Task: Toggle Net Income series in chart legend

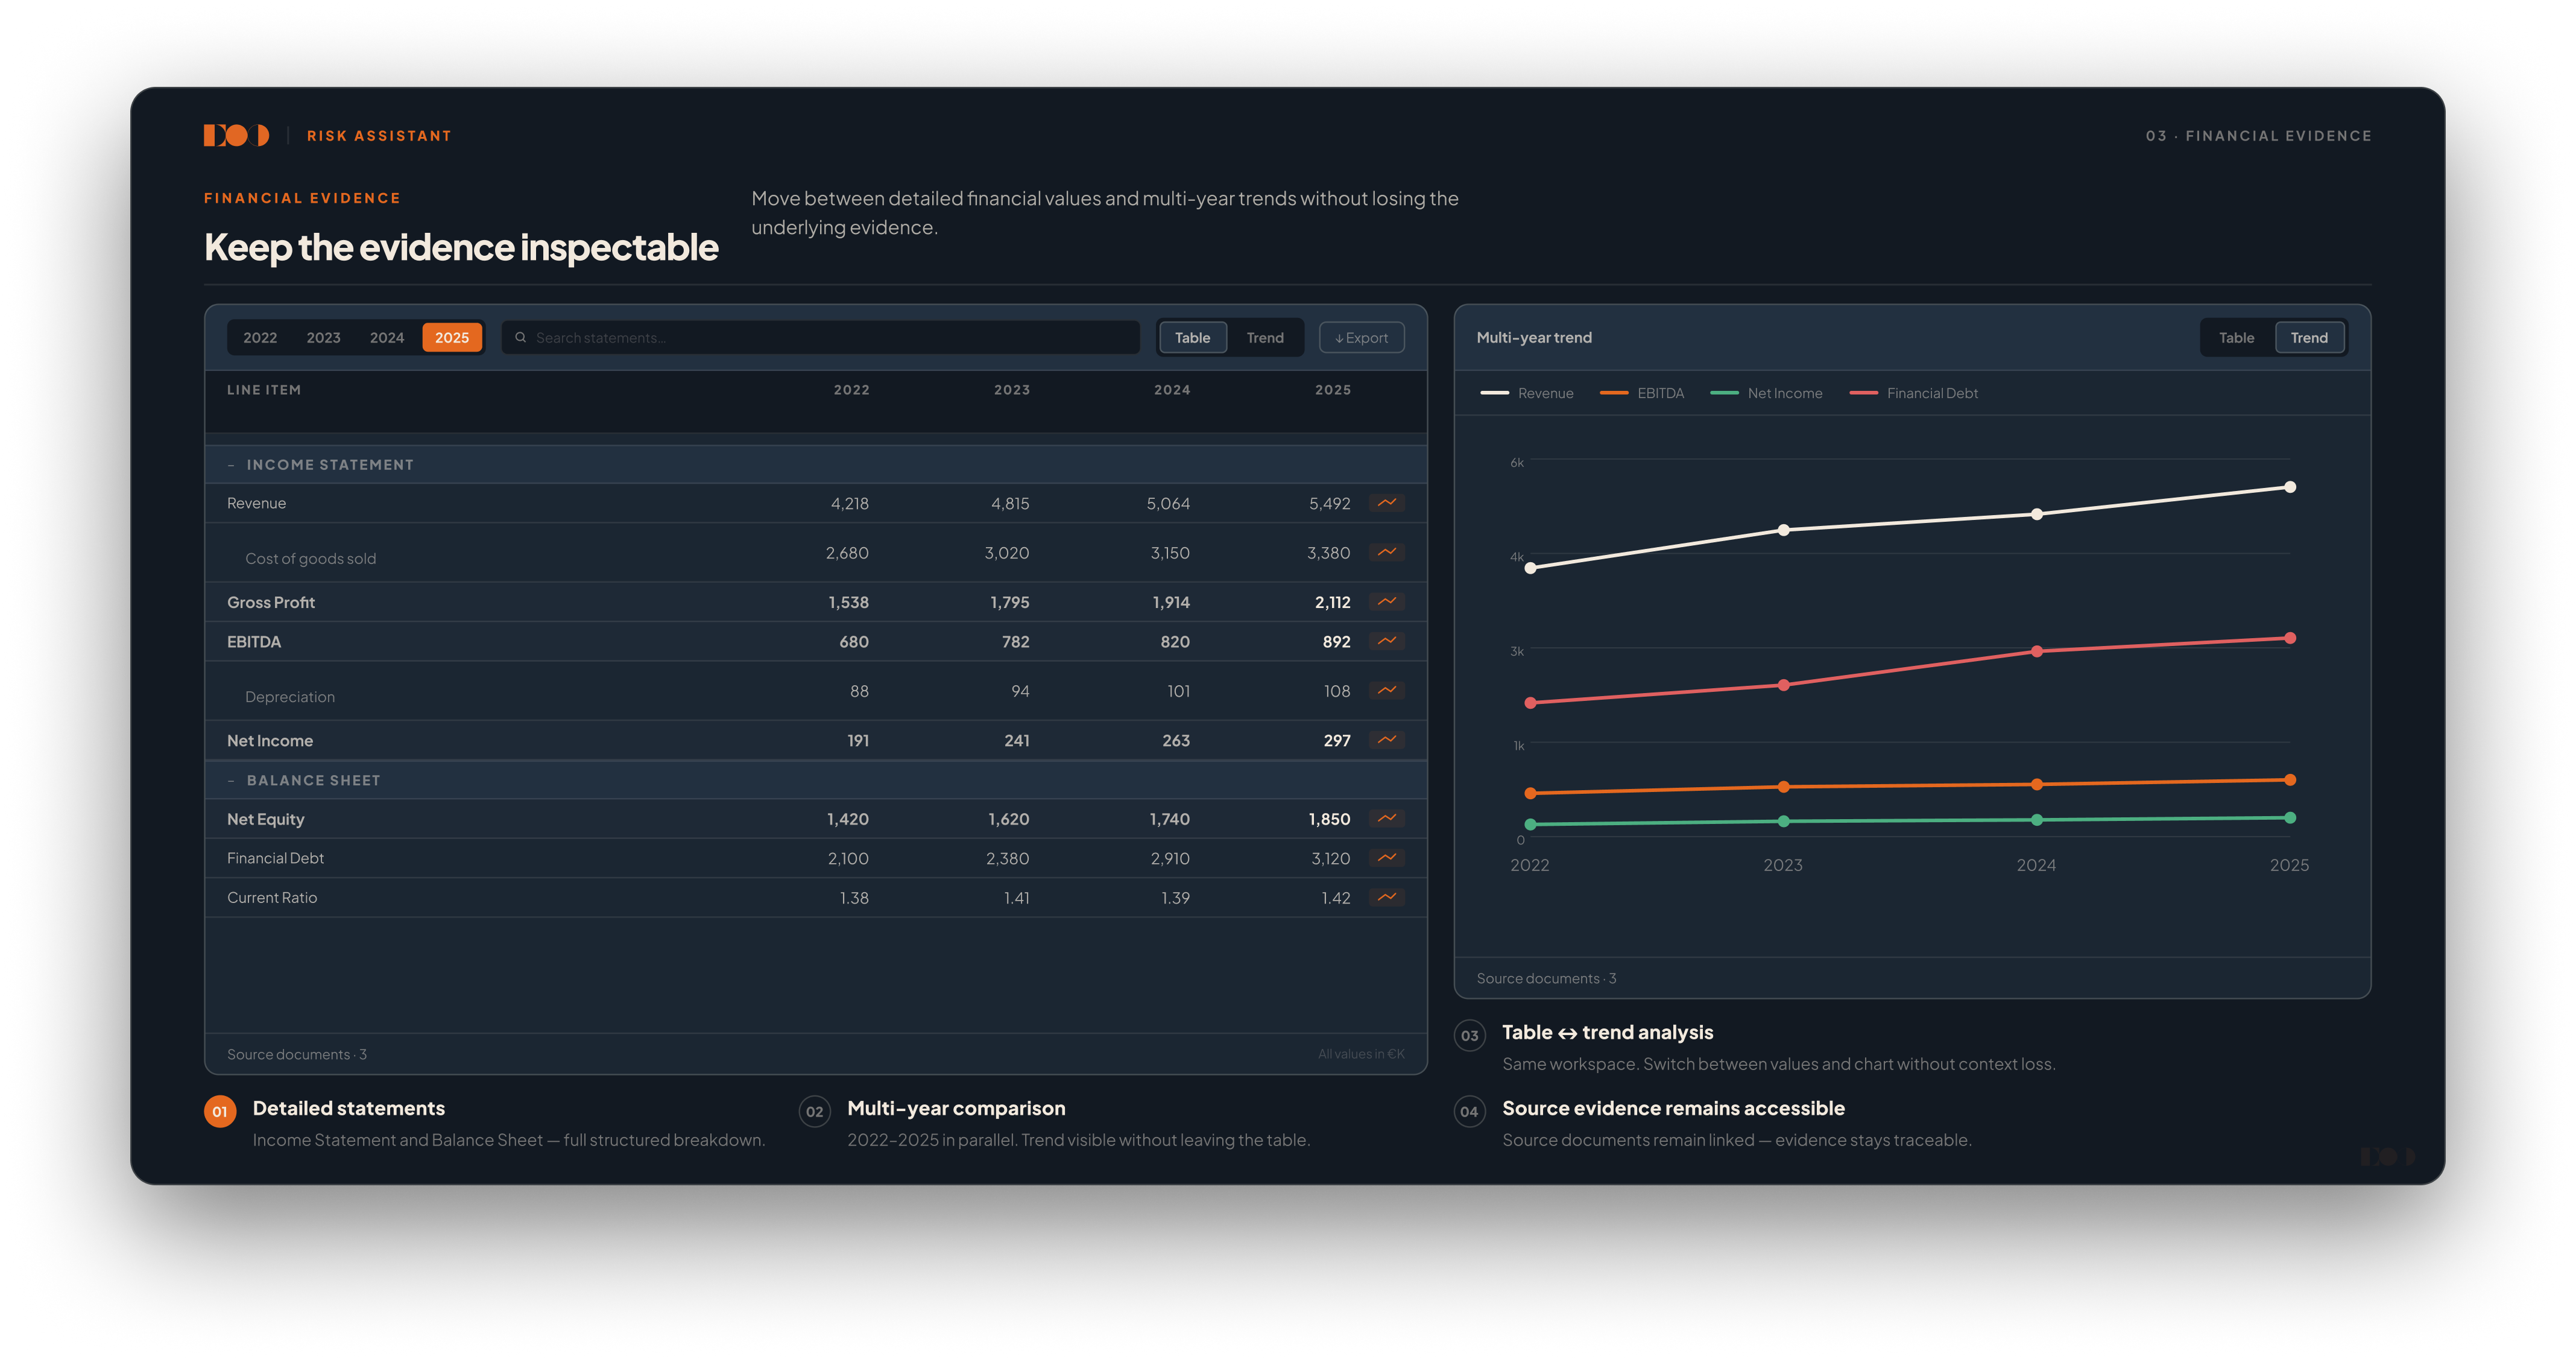Action: [x=1766, y=393]
